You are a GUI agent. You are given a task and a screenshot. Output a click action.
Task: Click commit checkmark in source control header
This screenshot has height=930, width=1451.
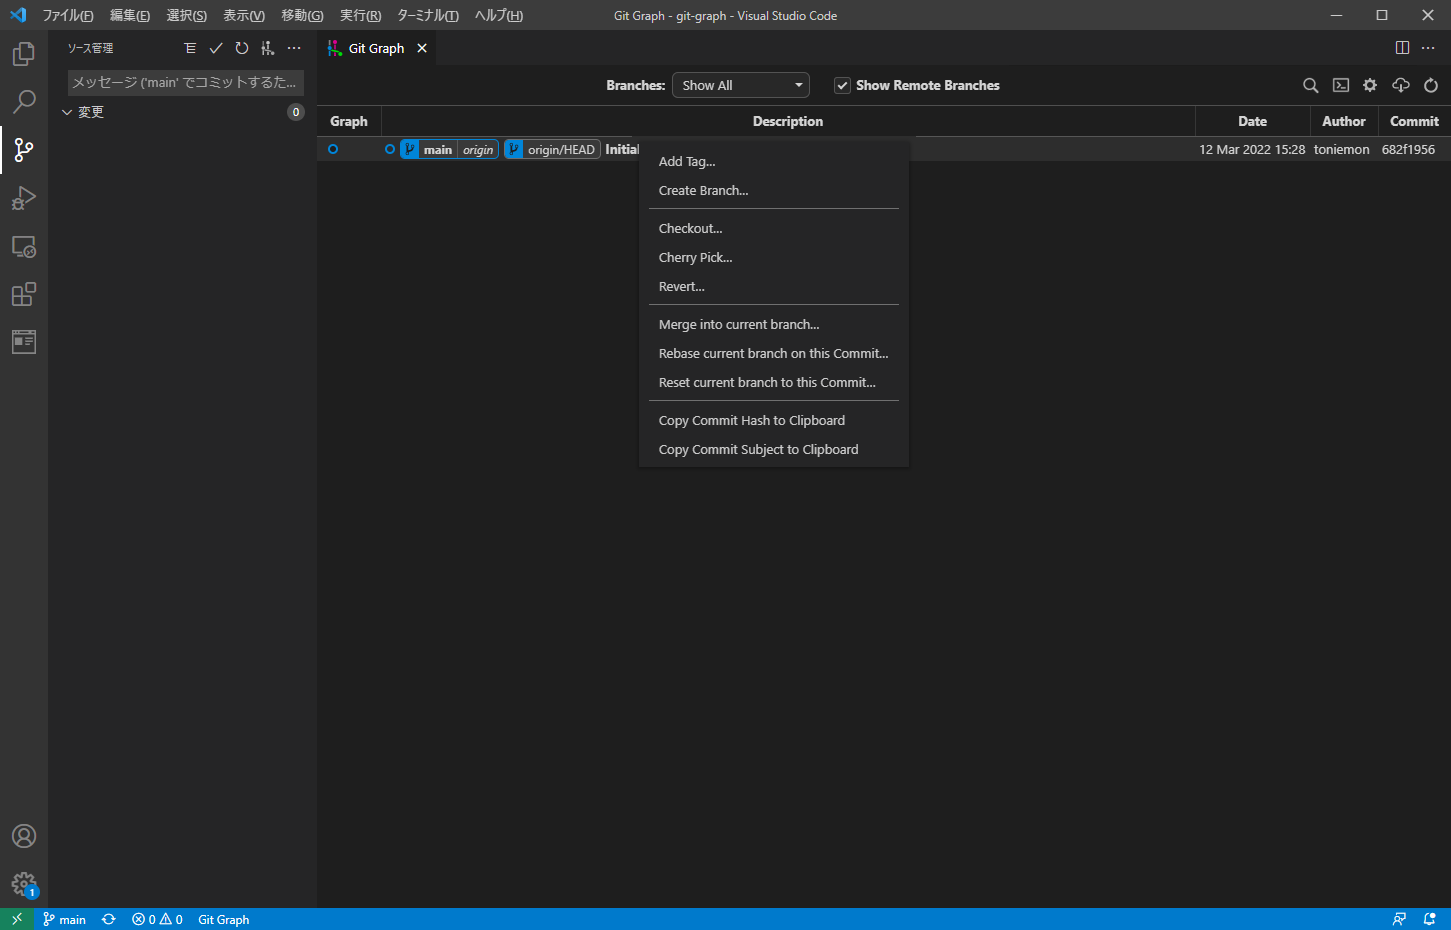(216, 48)
